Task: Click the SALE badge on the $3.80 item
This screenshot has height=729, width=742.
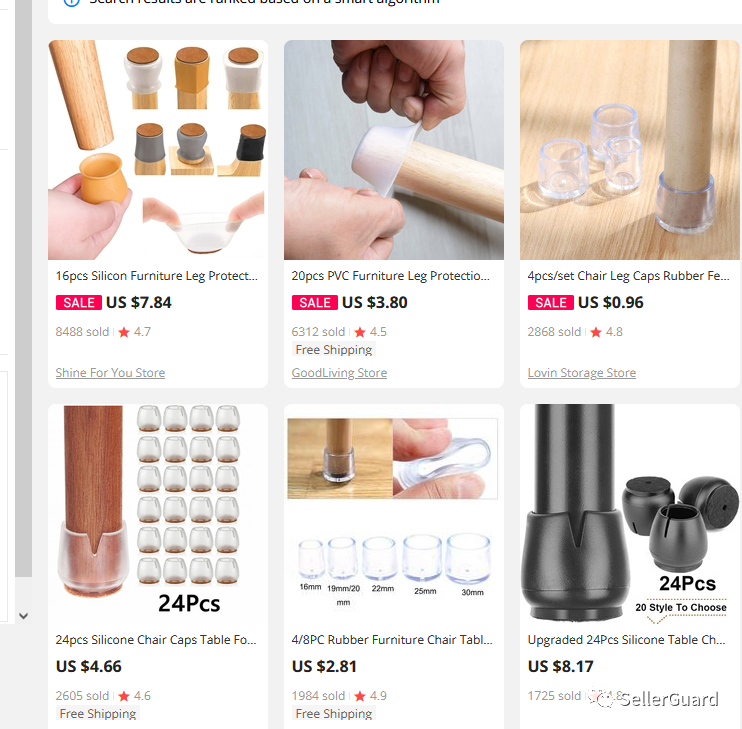Action: (315, 303)
